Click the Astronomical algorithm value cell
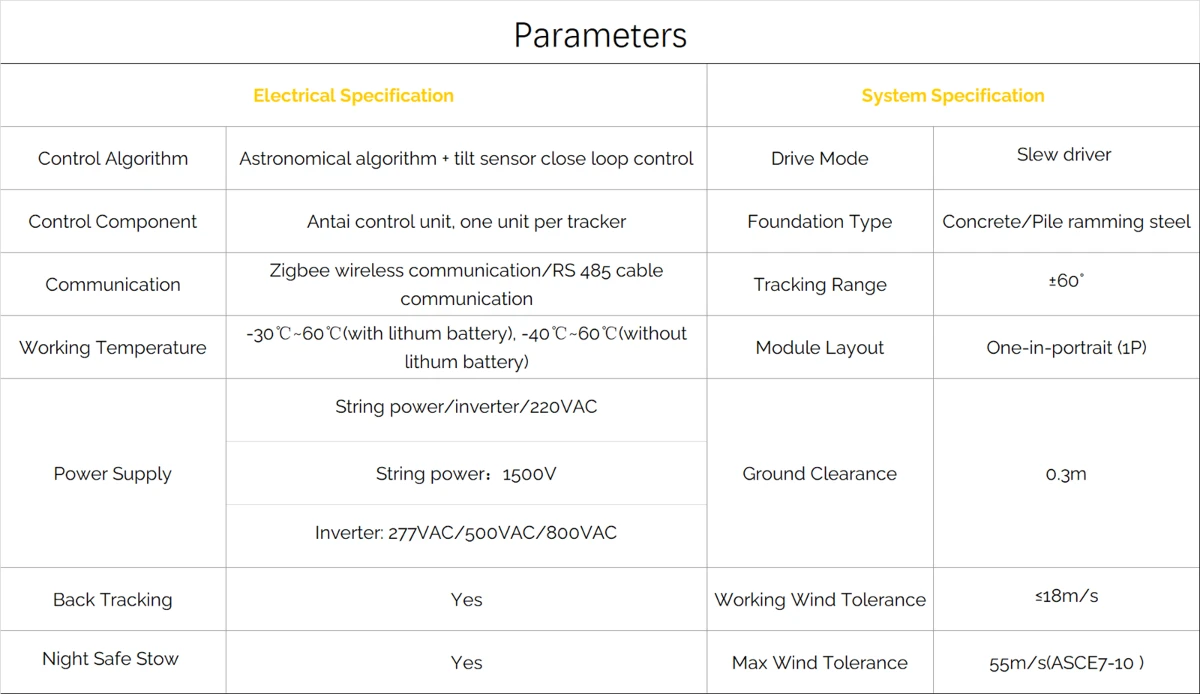The height and width of the screenshot is (694, 1200). point(466,158)
